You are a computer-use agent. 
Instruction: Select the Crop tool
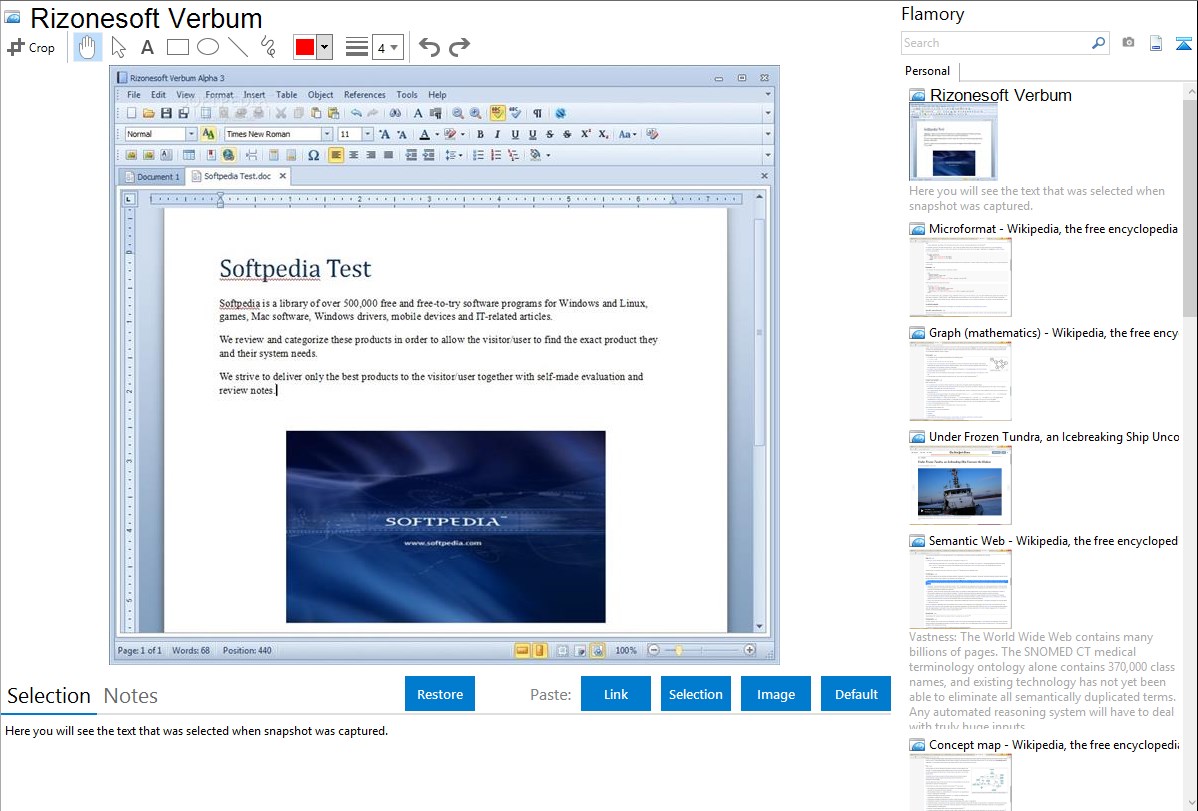[31, 47]
